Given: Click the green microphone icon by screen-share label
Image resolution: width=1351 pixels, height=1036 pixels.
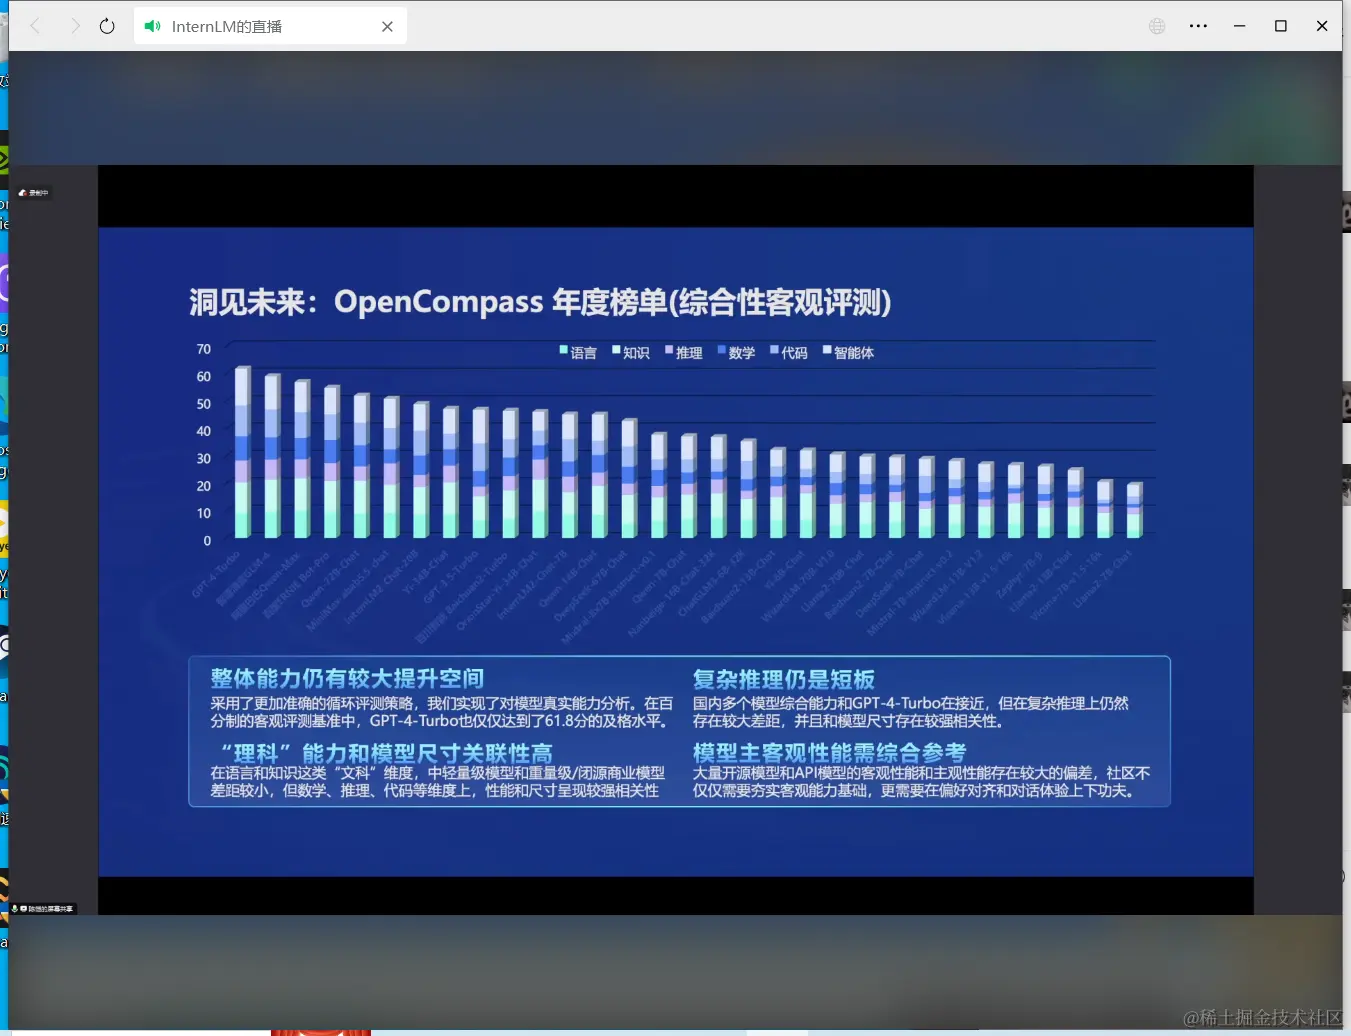Looking at the screenshot, I should click(15, 909).
